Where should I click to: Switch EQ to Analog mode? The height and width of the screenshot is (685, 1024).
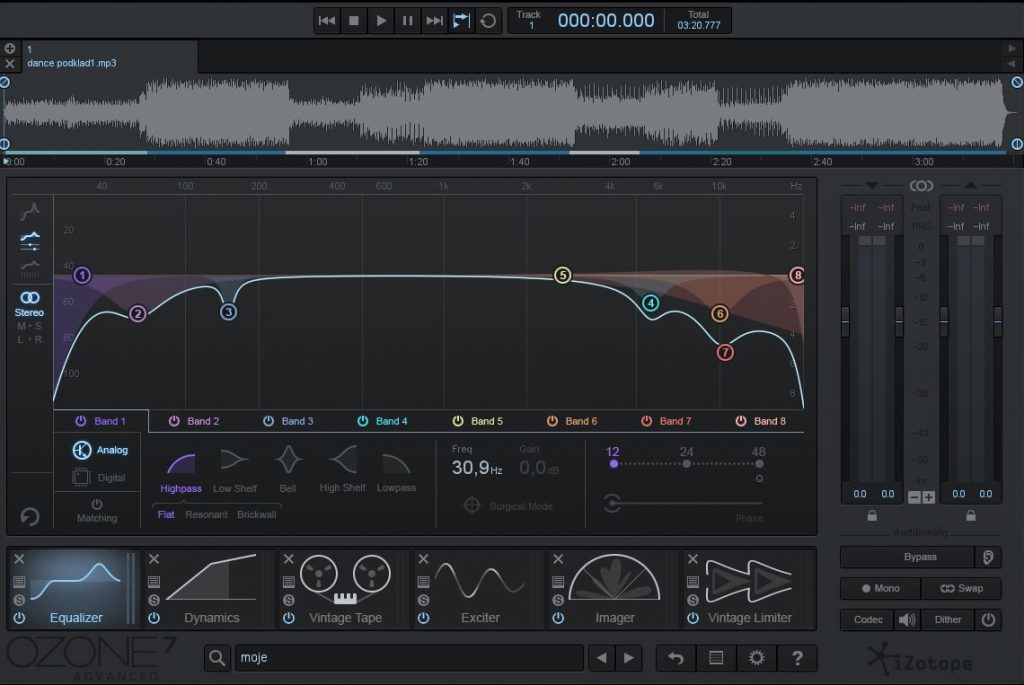click(99, 450)
